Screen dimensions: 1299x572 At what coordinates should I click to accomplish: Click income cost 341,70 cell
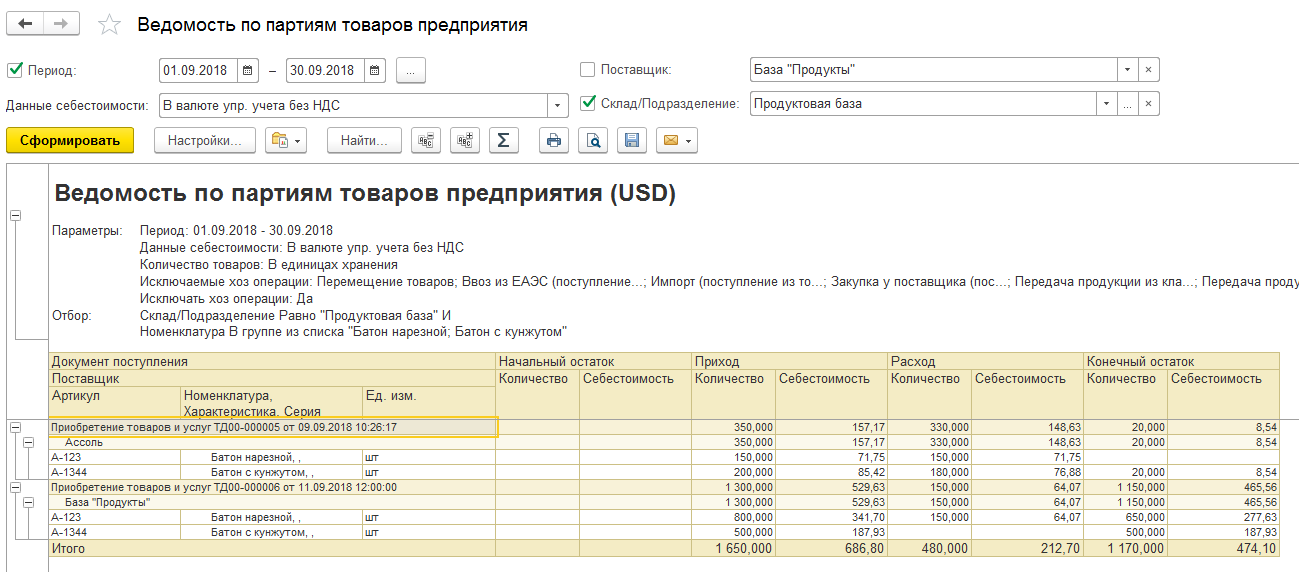(832, 517)
